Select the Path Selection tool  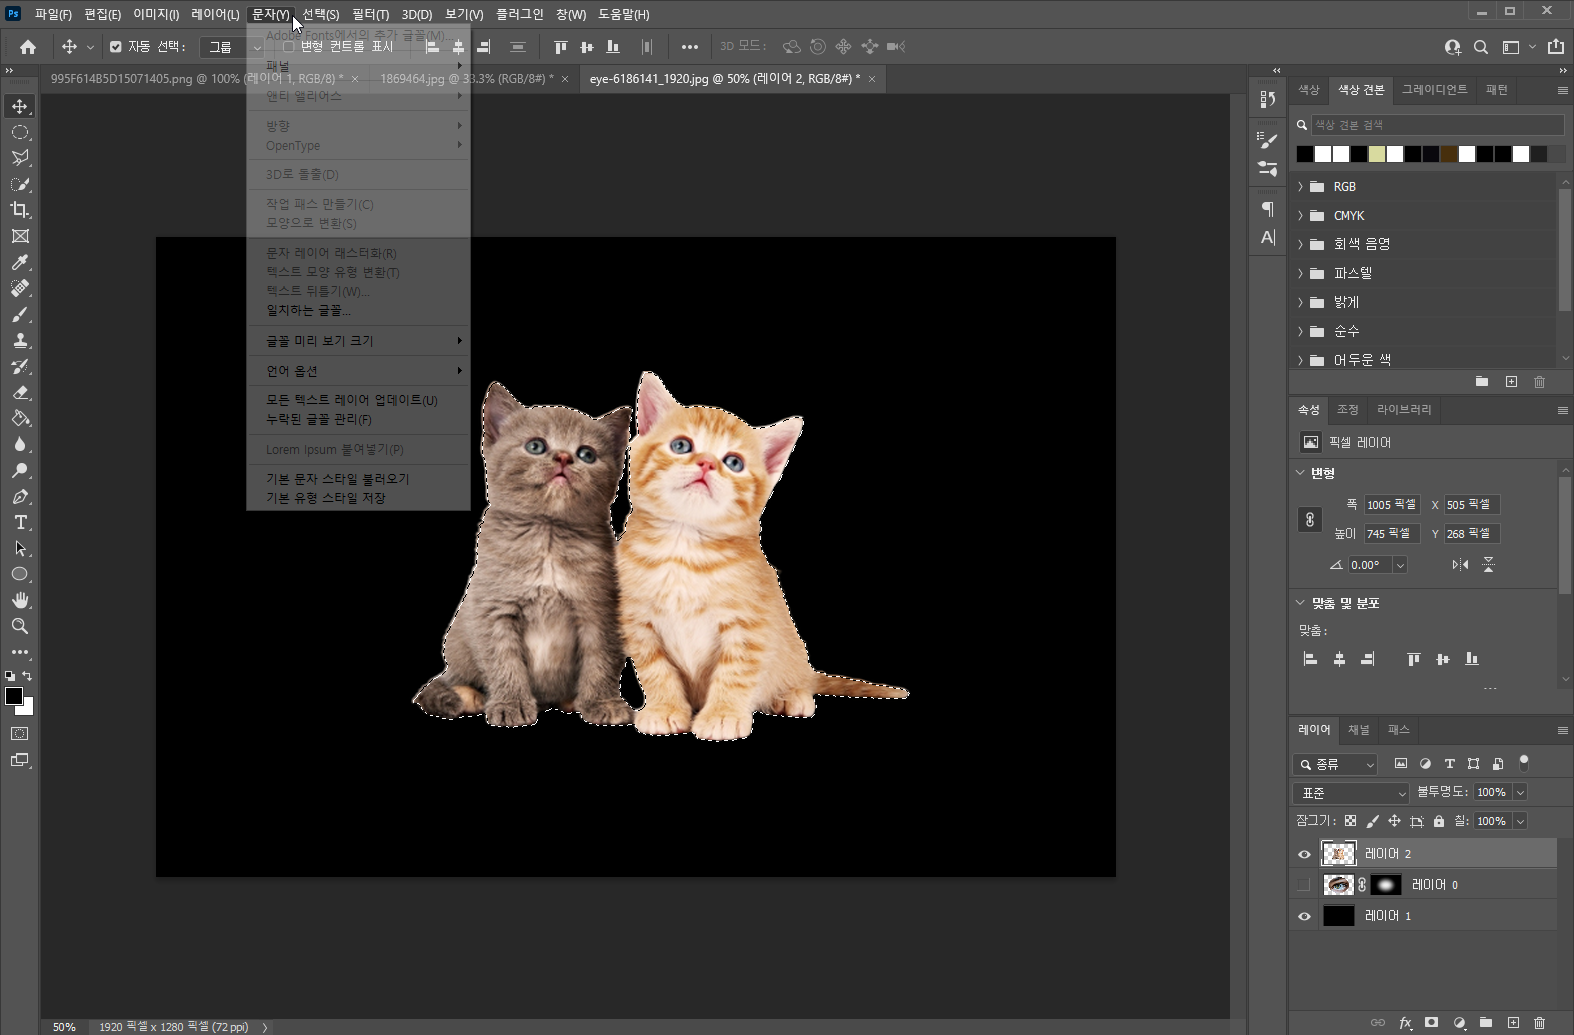20,548
